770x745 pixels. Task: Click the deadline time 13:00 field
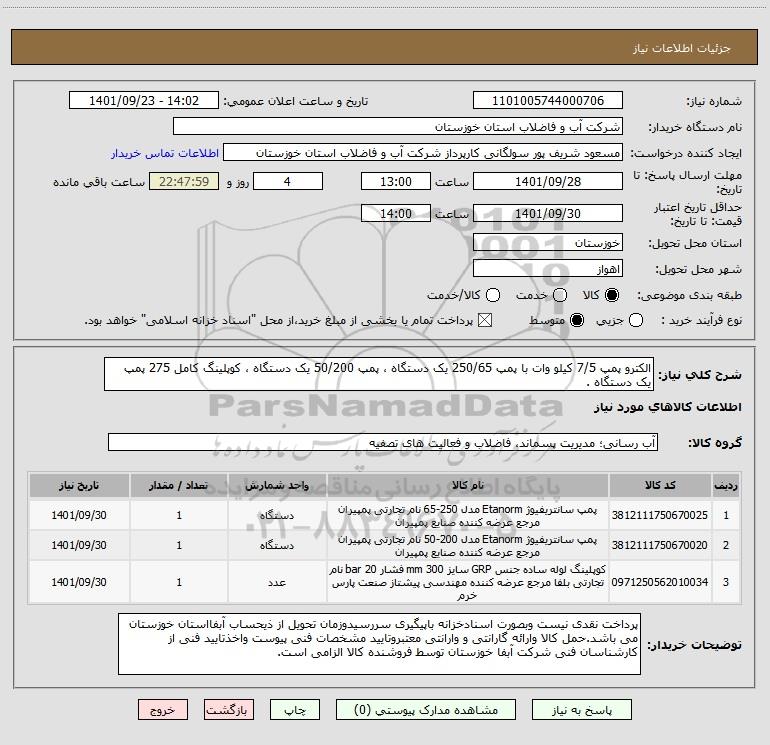point(396,181)
